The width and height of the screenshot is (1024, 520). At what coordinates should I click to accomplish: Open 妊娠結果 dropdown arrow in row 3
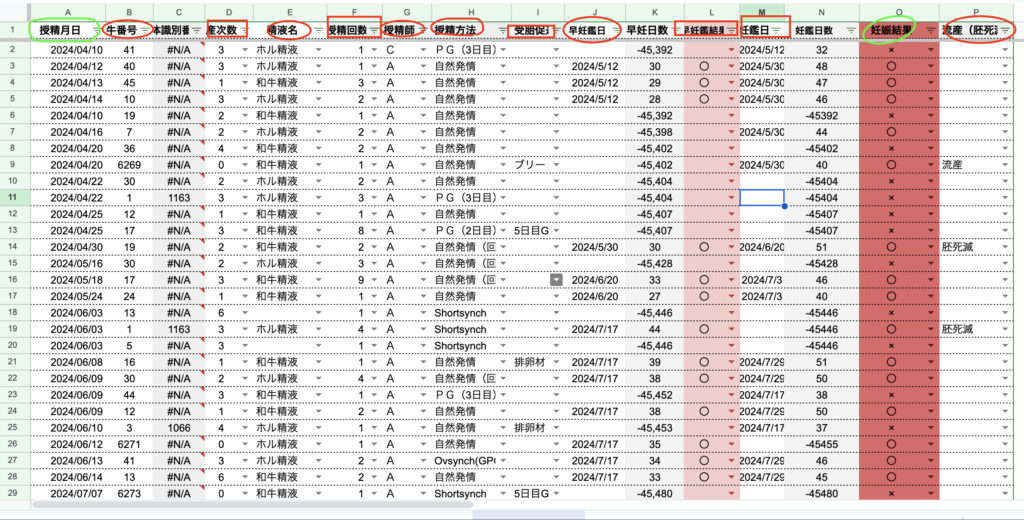930,66
